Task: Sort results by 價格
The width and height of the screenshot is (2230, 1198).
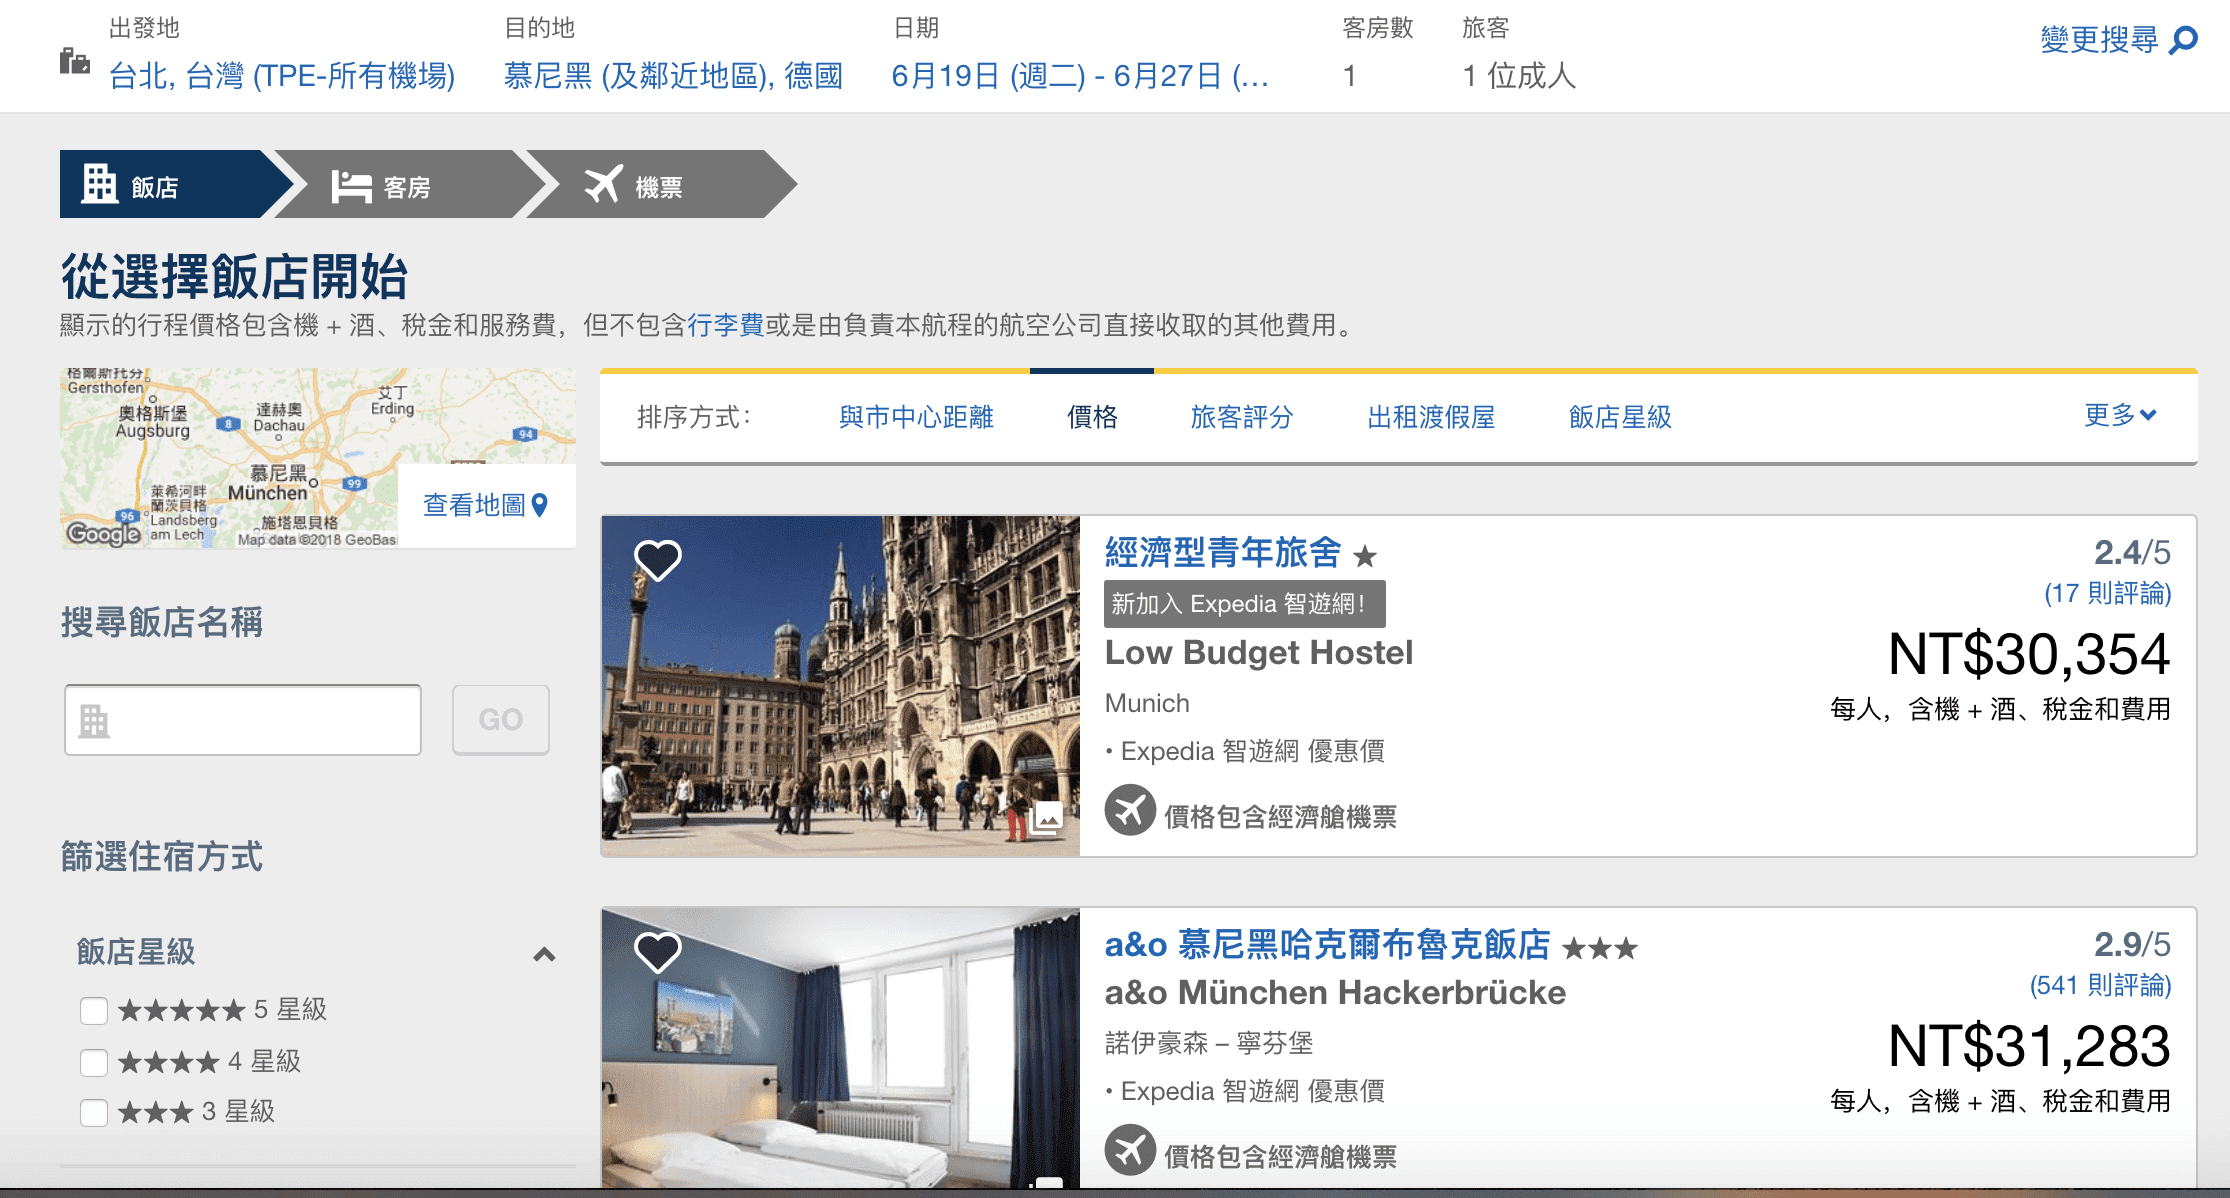Action: click(1092, 417)
